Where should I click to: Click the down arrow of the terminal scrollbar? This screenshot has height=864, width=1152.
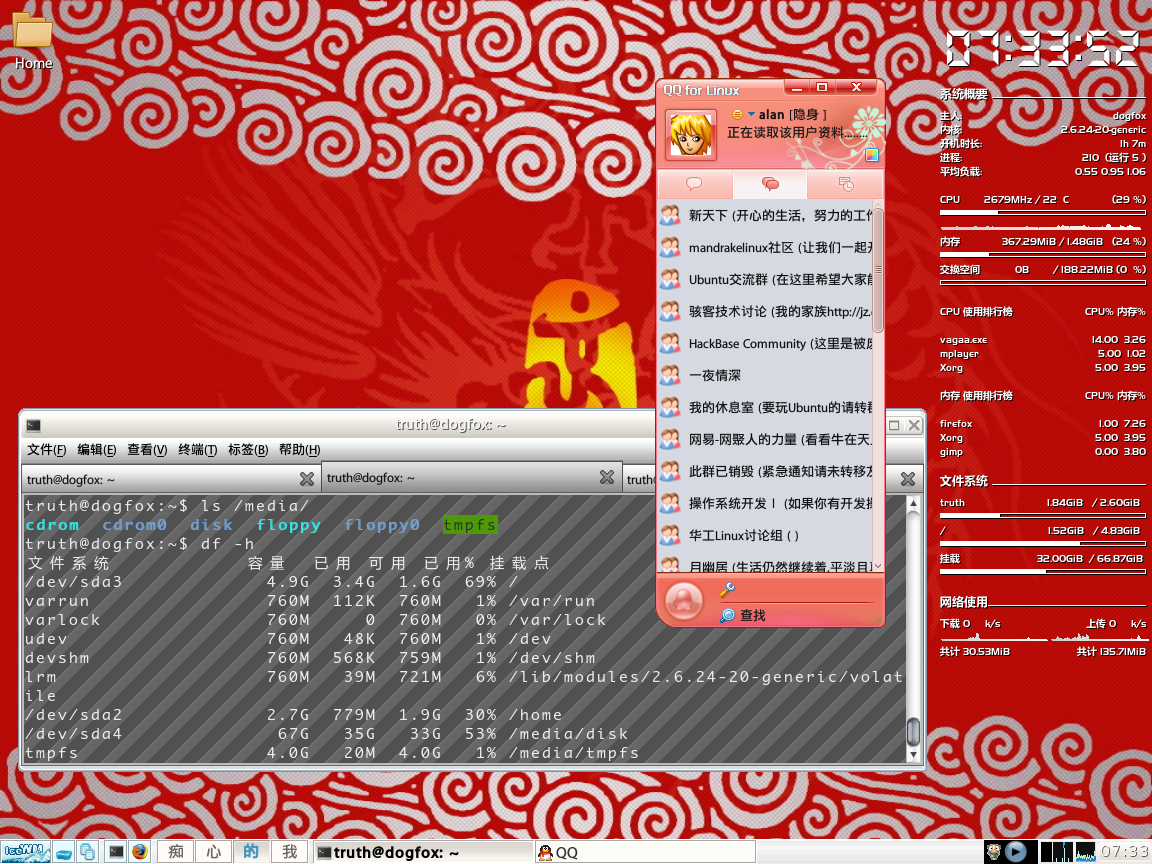(x=912, y=754)
